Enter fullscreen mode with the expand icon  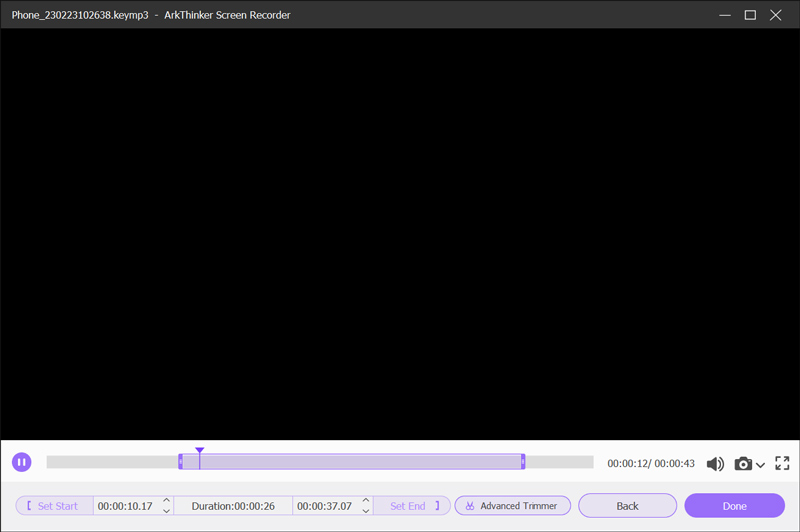782,463
